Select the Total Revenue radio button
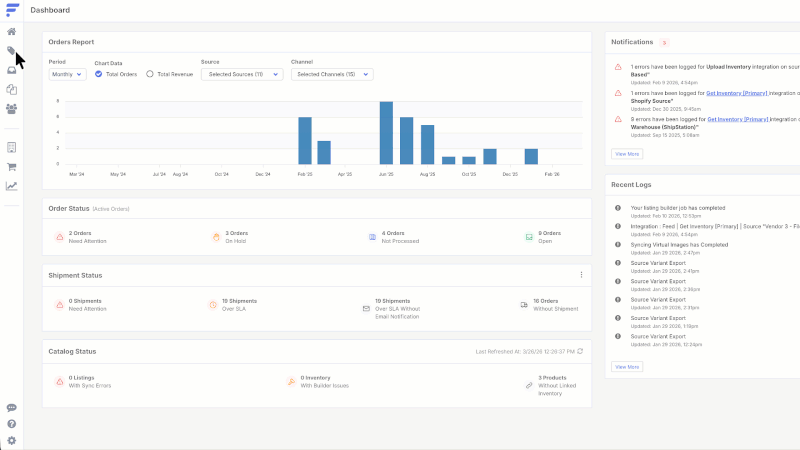 pyautogui.click(x=150, y=74)
